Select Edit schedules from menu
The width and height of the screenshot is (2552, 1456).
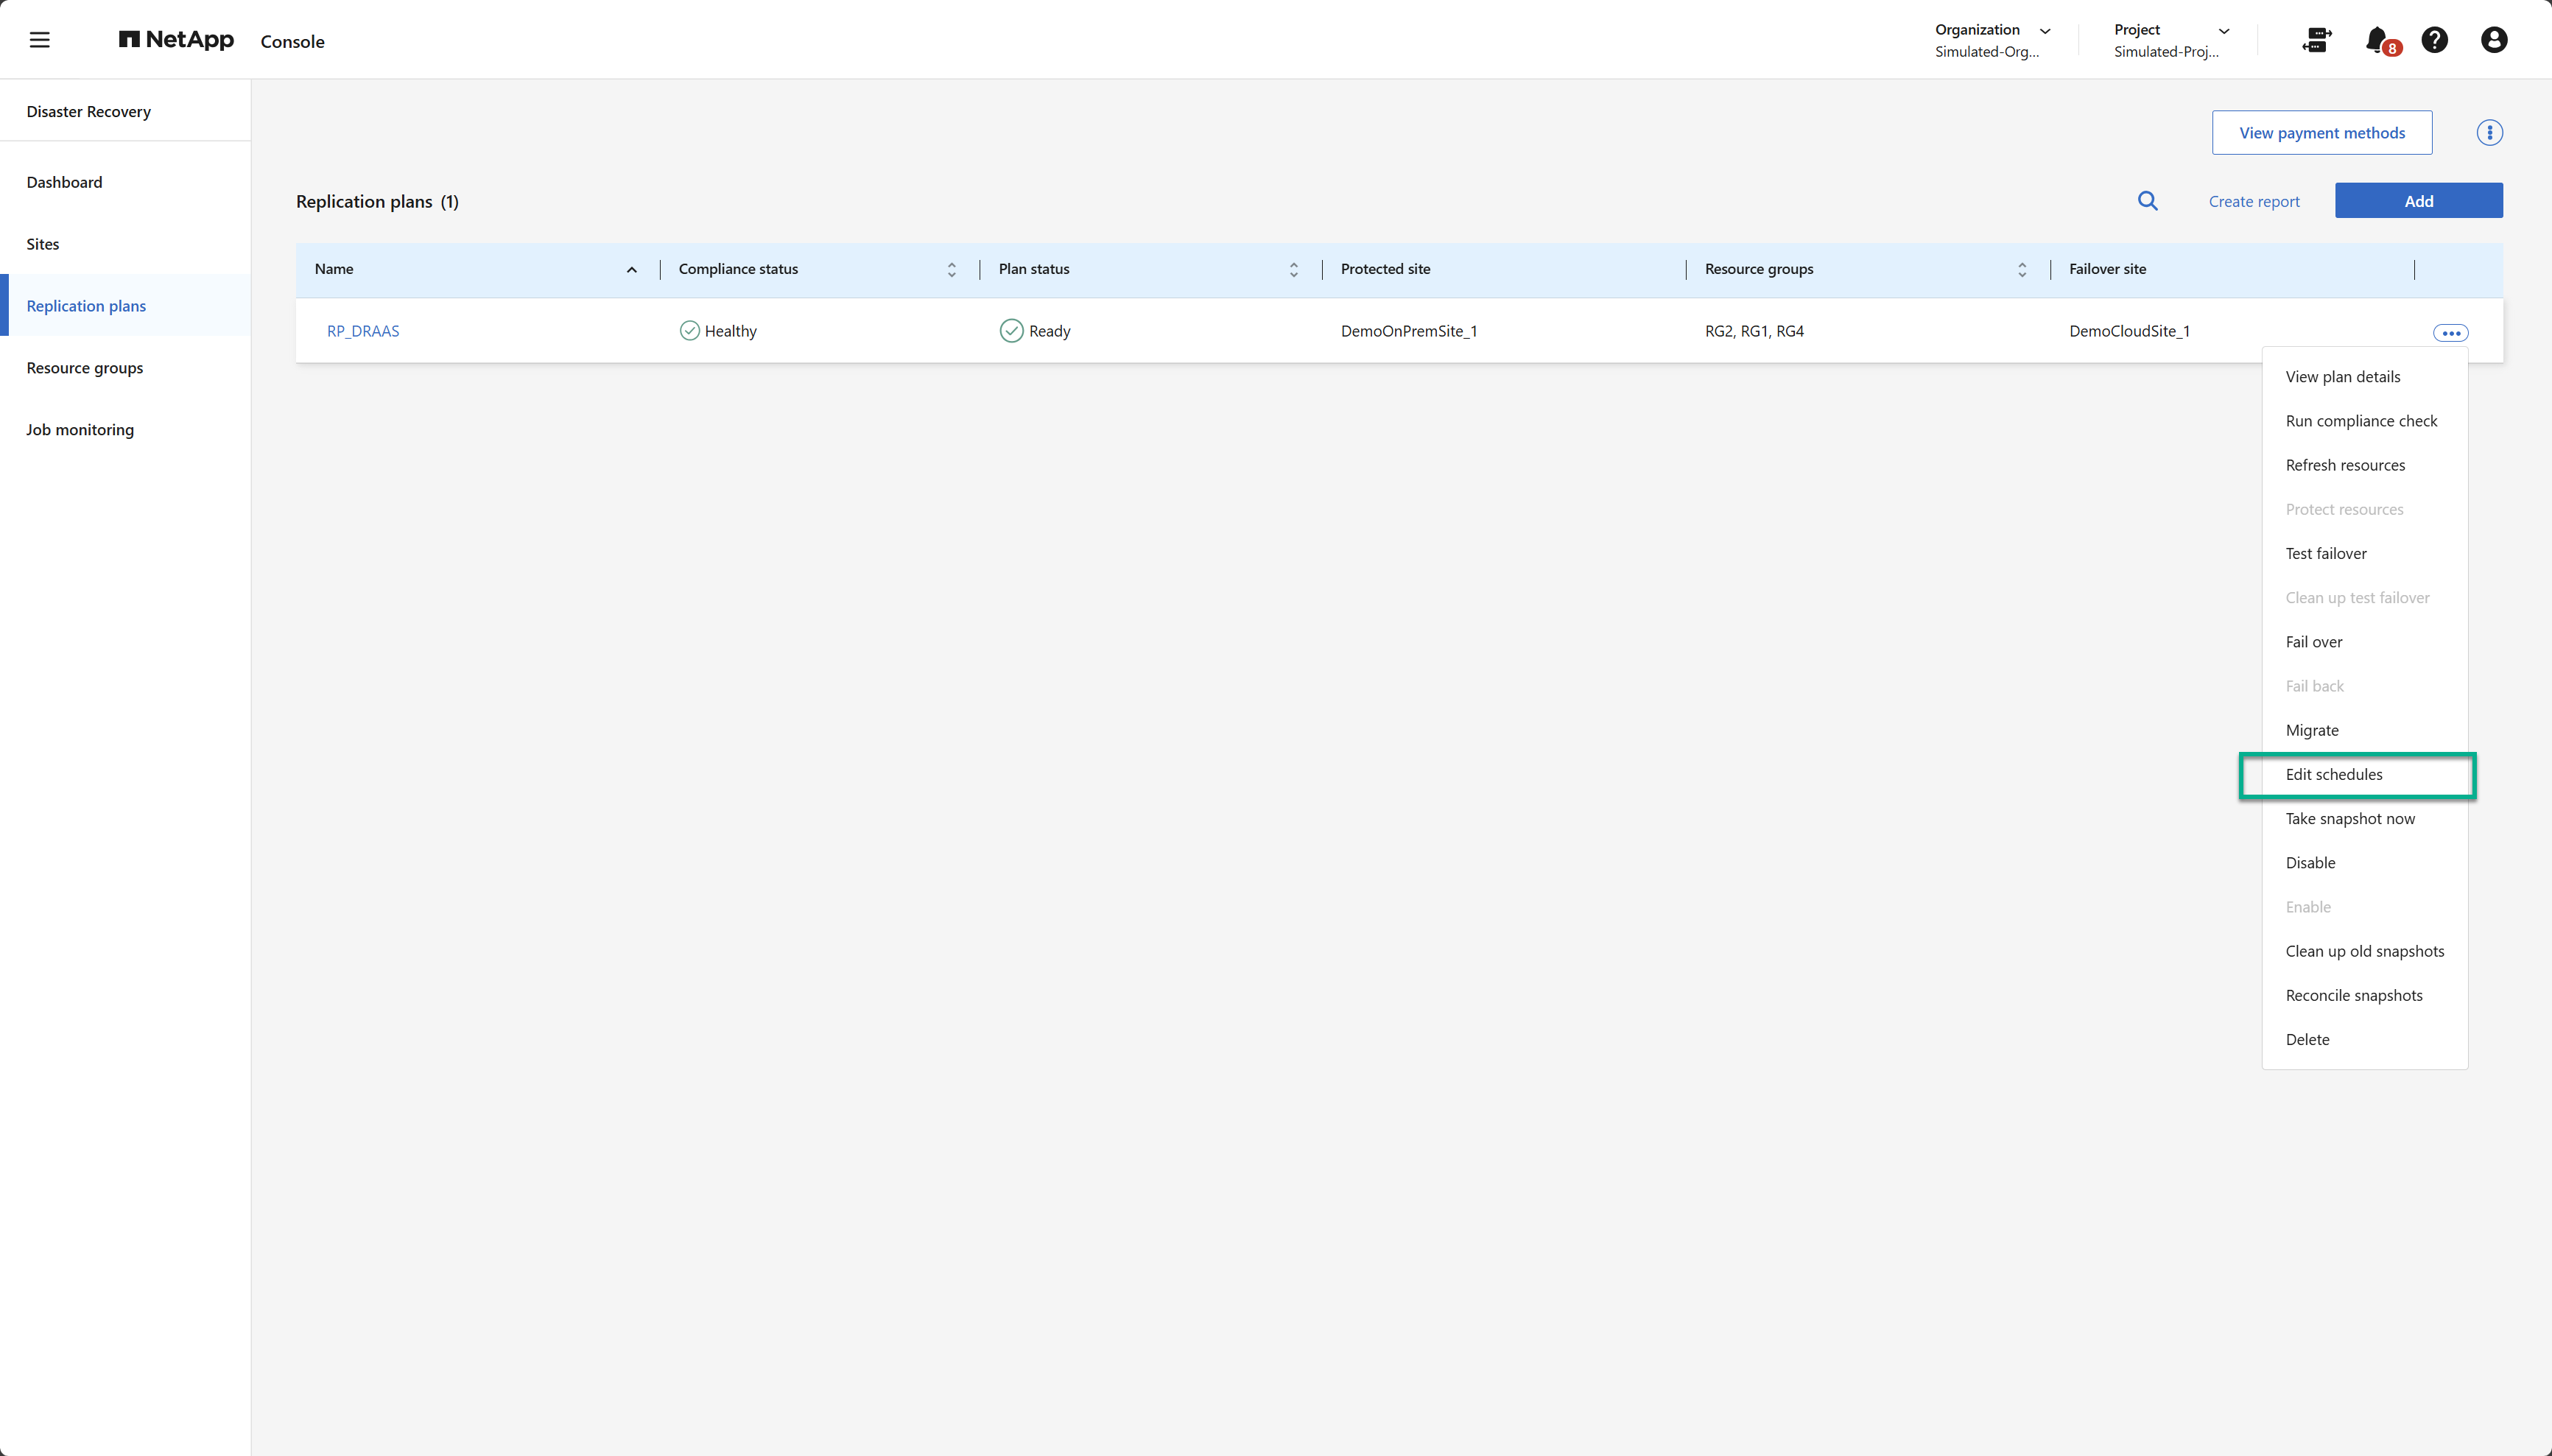coord(2334,774)
